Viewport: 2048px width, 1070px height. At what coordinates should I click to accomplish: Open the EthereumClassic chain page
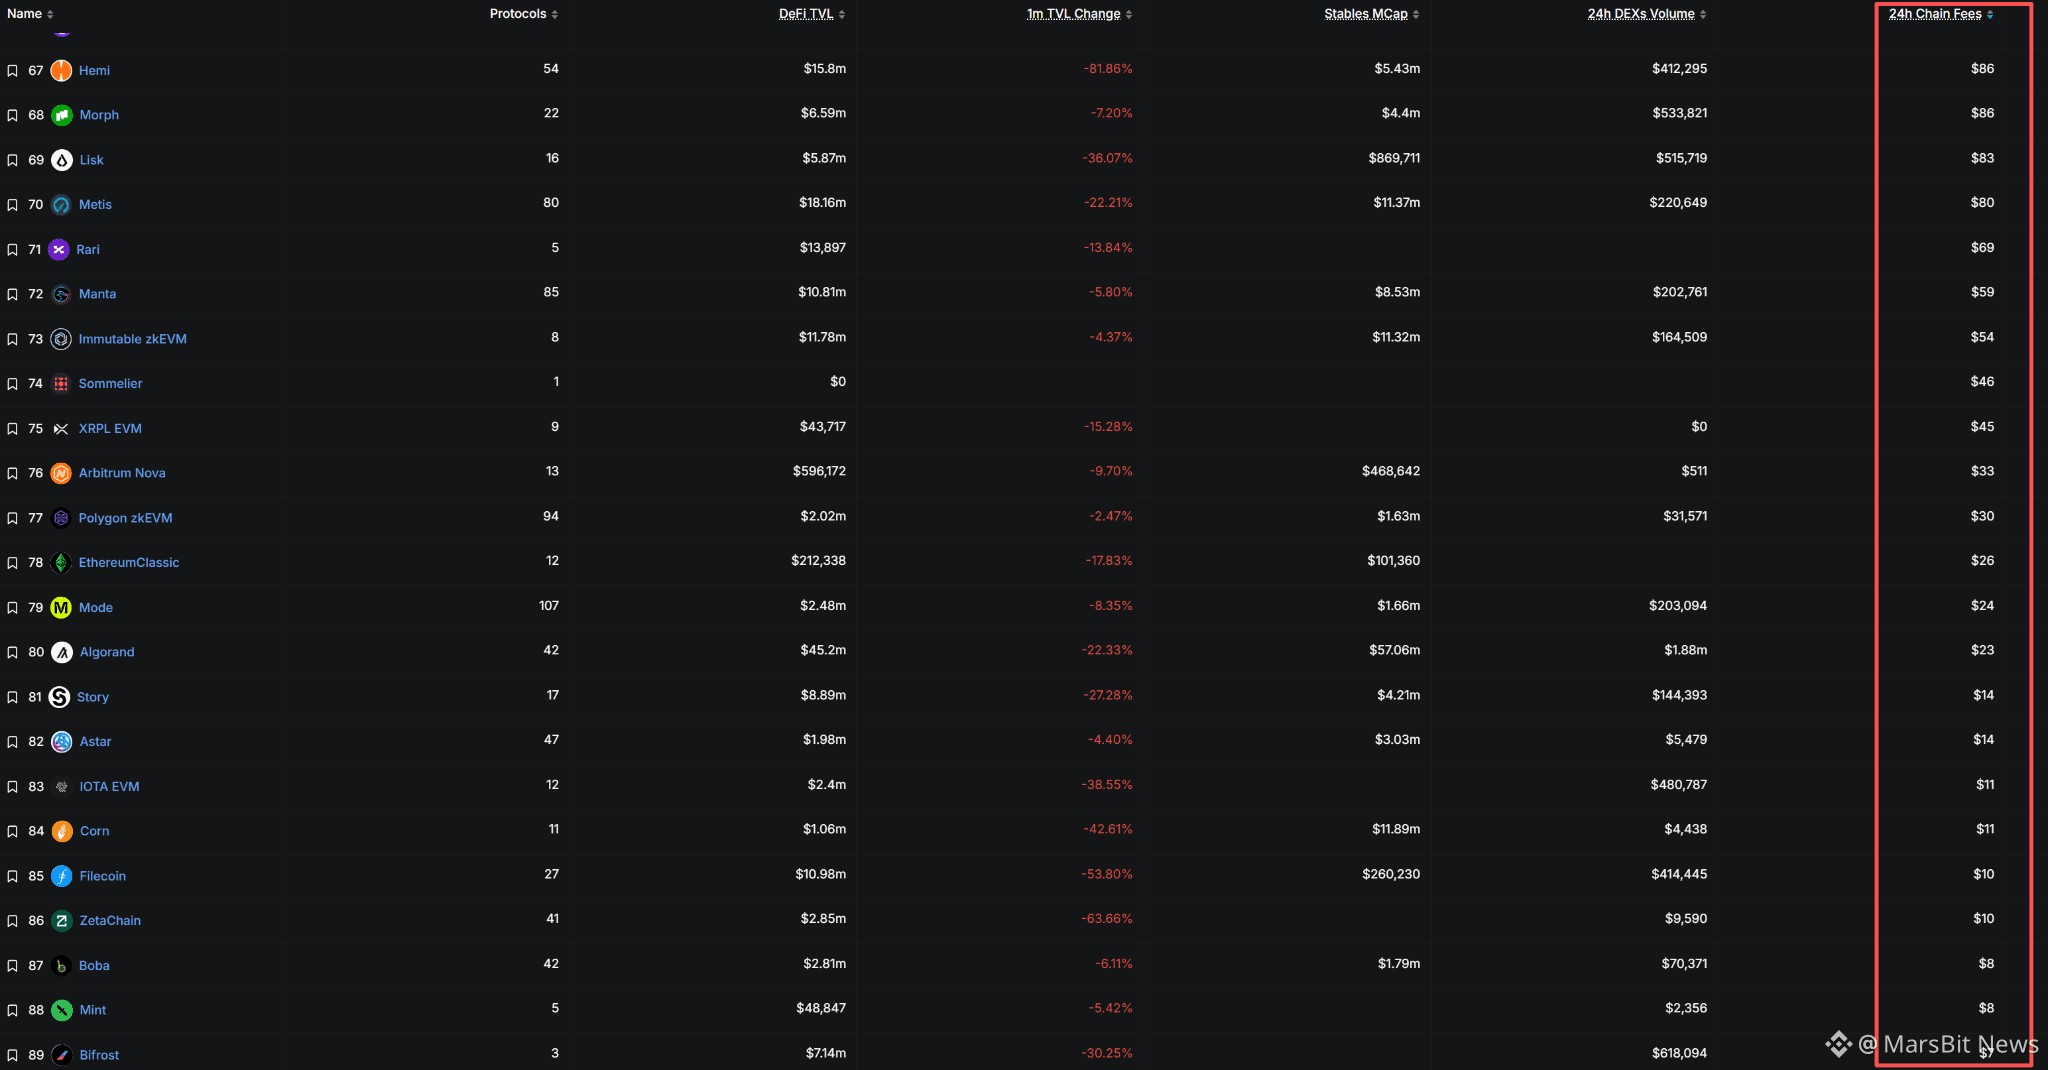[129, 563]
